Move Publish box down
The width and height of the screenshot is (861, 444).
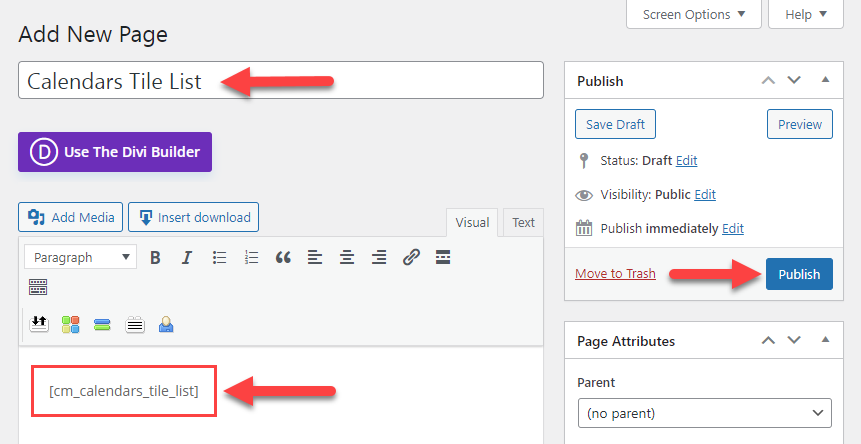[794, 80]
